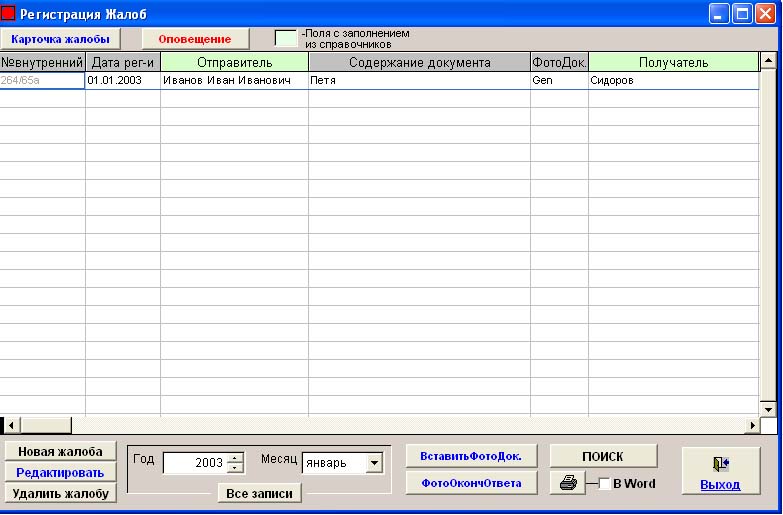Select the Сидоров recipient cell

[x=673, y=80]
